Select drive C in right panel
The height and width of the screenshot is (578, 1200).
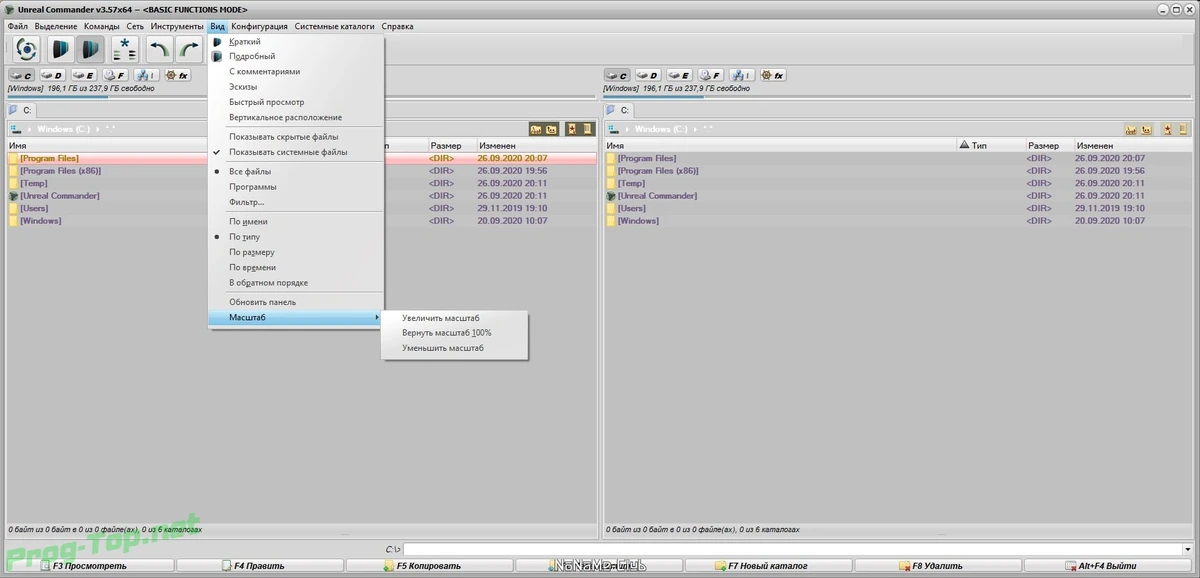coord(617,75)
